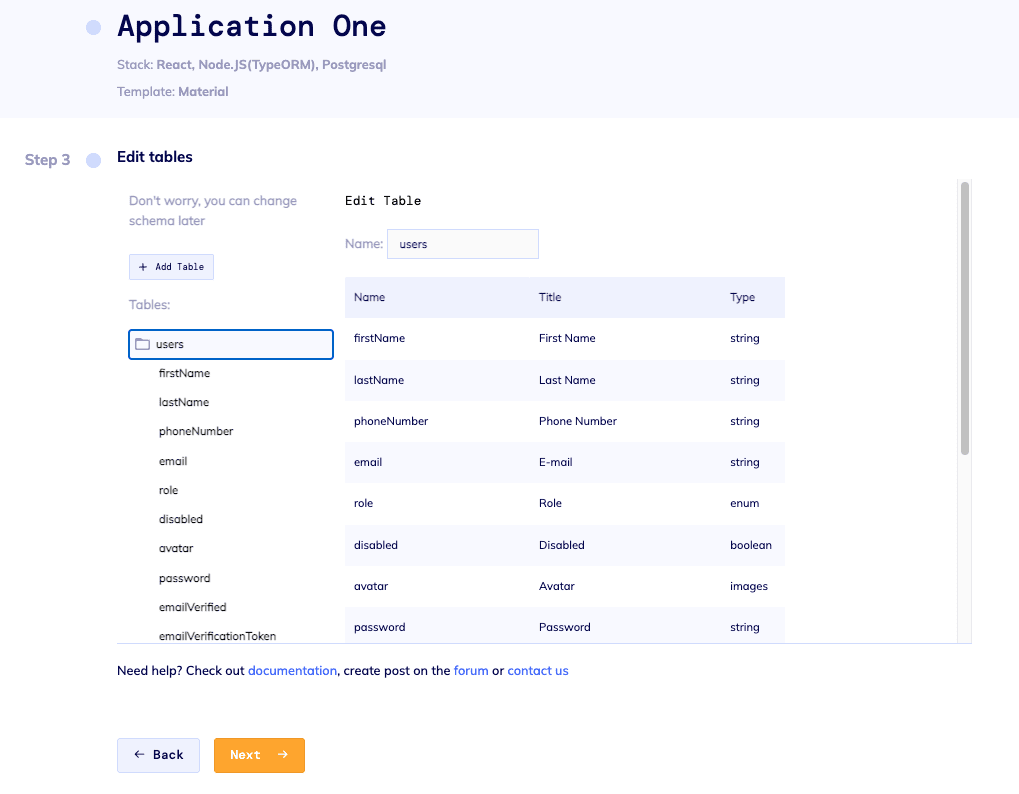Click the left arrow icon in Back button
Screen dimensions: 1019x794
[139, 754]
